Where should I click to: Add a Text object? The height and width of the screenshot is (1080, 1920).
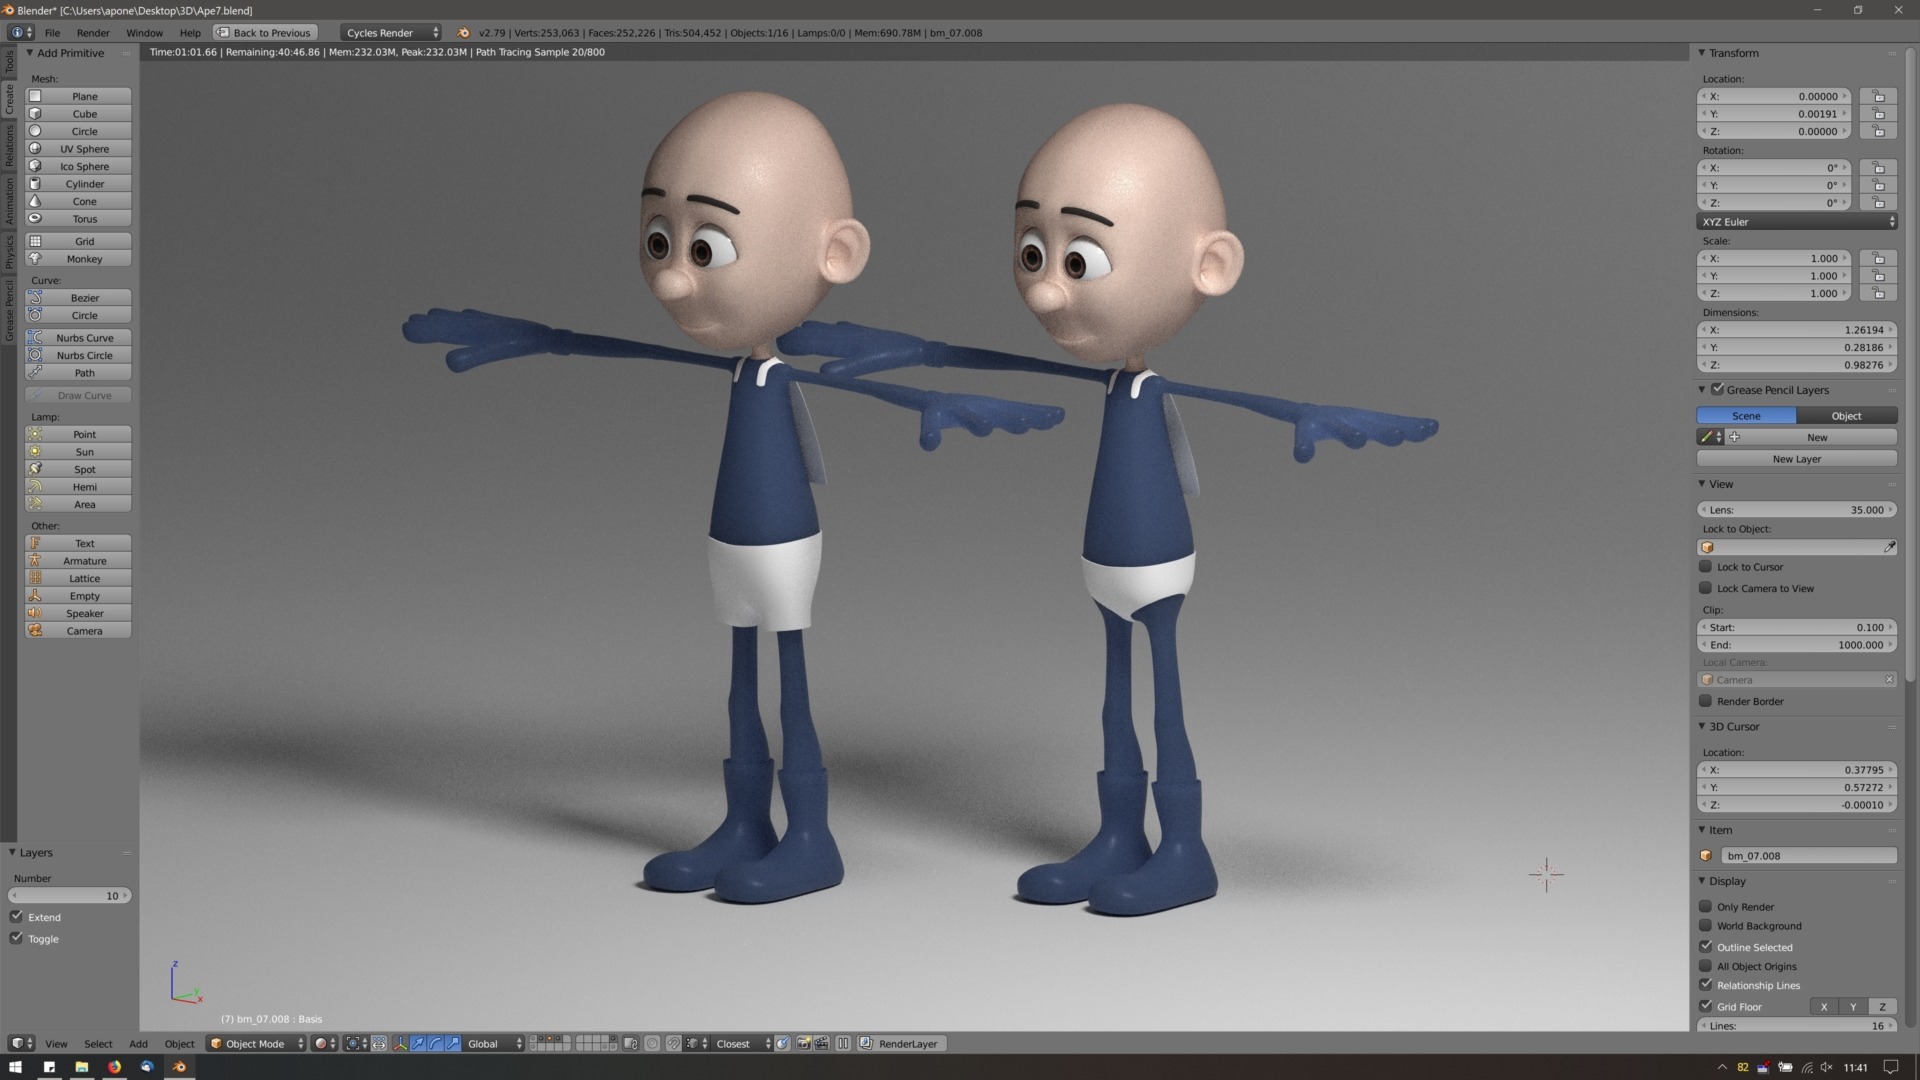(x=78, y=543)
